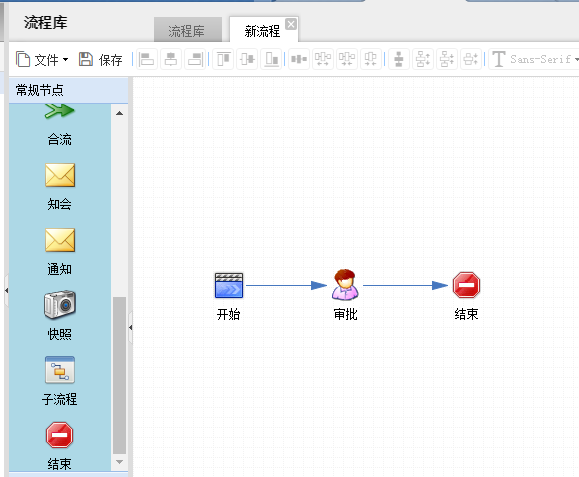Click the distribute horizontally icon

pos(299,59)
